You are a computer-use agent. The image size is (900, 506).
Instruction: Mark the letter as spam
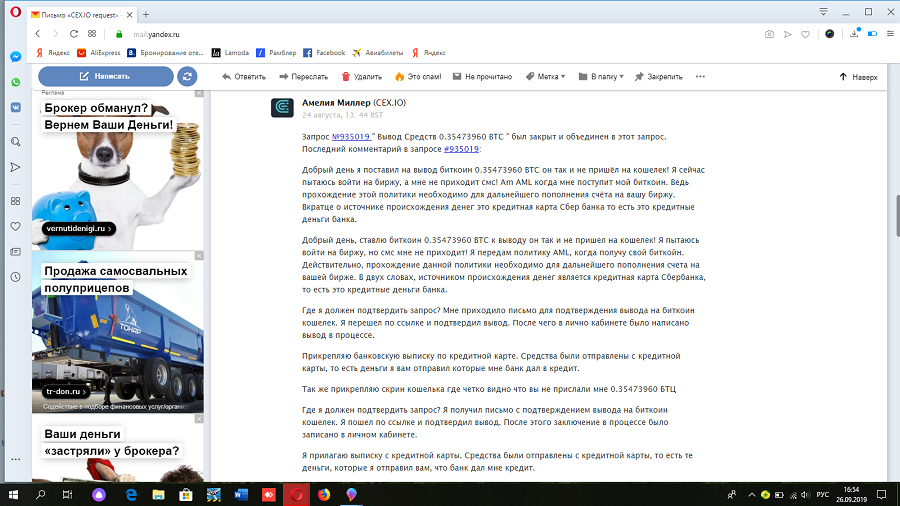[x=418, y=76]
